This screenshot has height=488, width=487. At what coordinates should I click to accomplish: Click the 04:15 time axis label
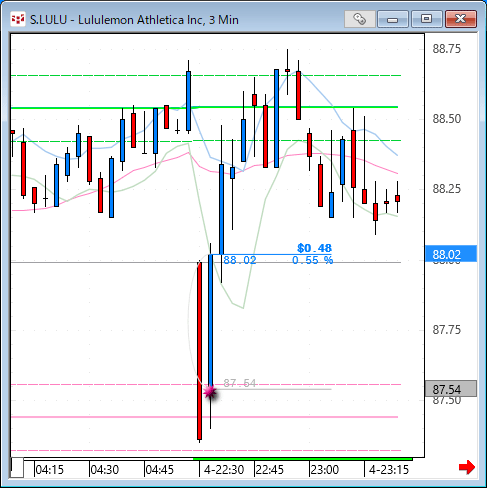tap(49, 470)
